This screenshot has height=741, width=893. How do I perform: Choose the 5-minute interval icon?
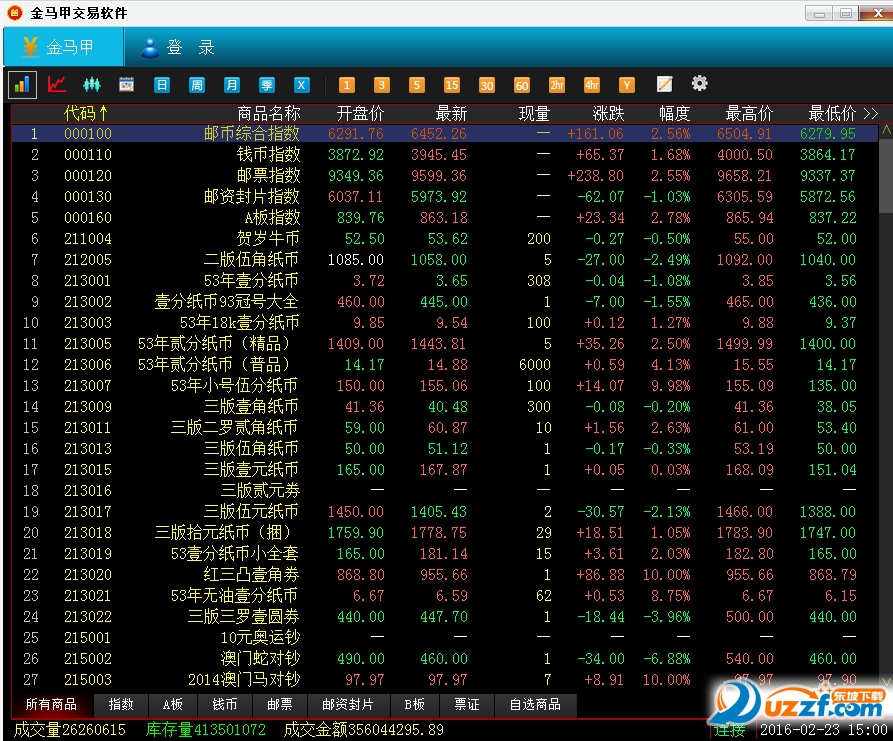tap(417, 85)
